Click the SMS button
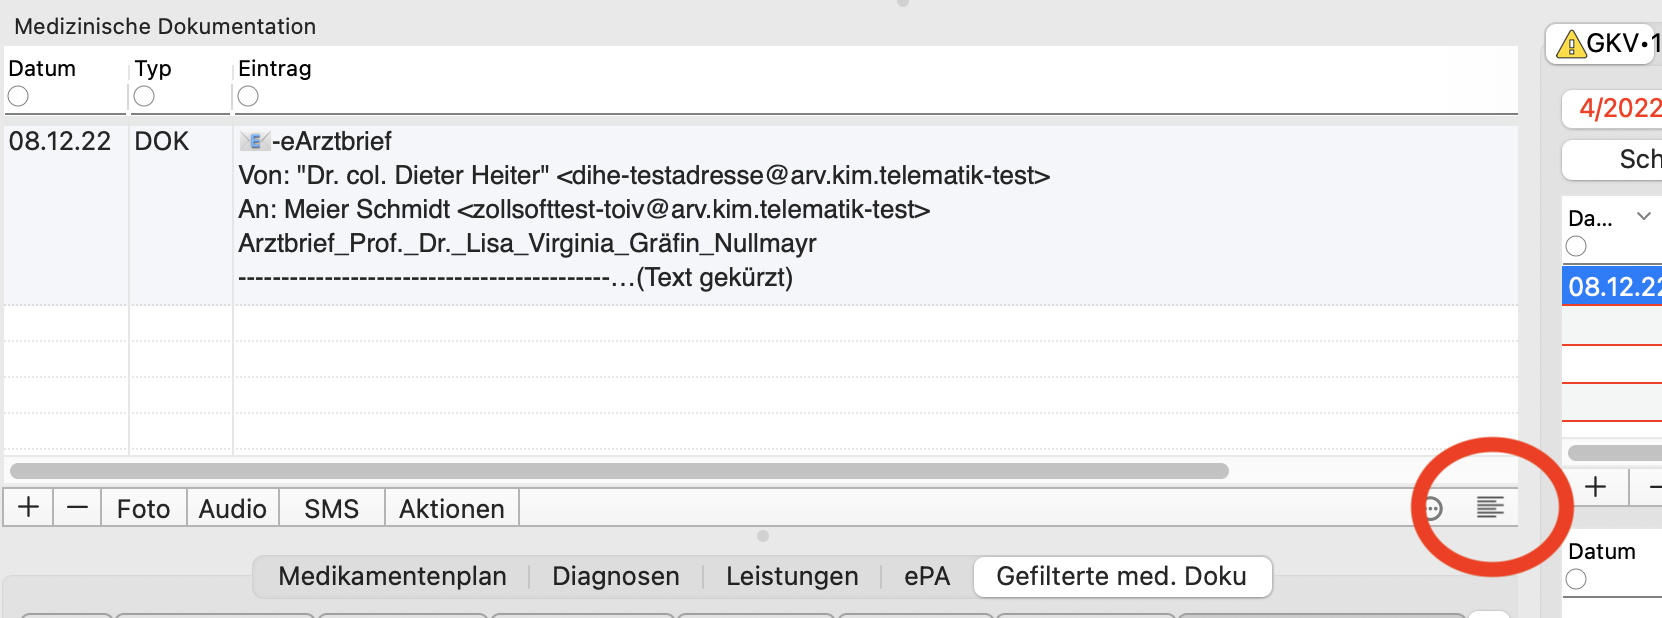Screen dimensions: 1662x618 tap(332, 508)
